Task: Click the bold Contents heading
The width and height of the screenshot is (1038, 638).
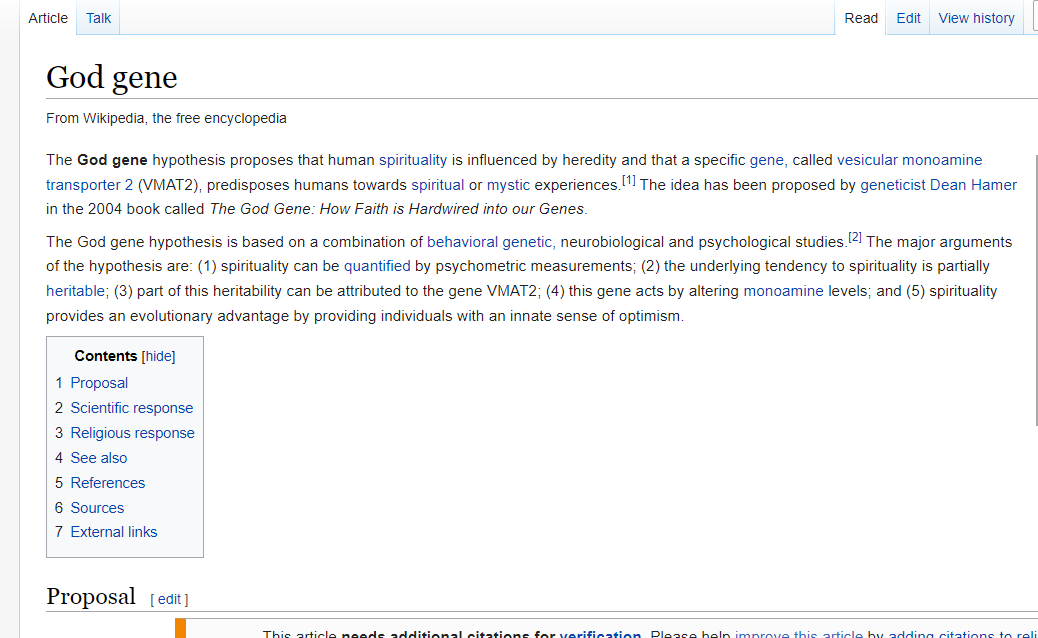Action: (x=105, y=356)
